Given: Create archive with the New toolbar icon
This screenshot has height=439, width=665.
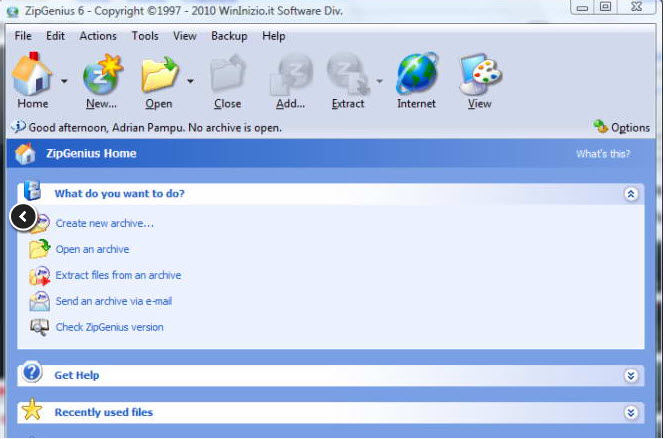Looking at the screenshot, I should pyautogui.click(x=103, y=75).
